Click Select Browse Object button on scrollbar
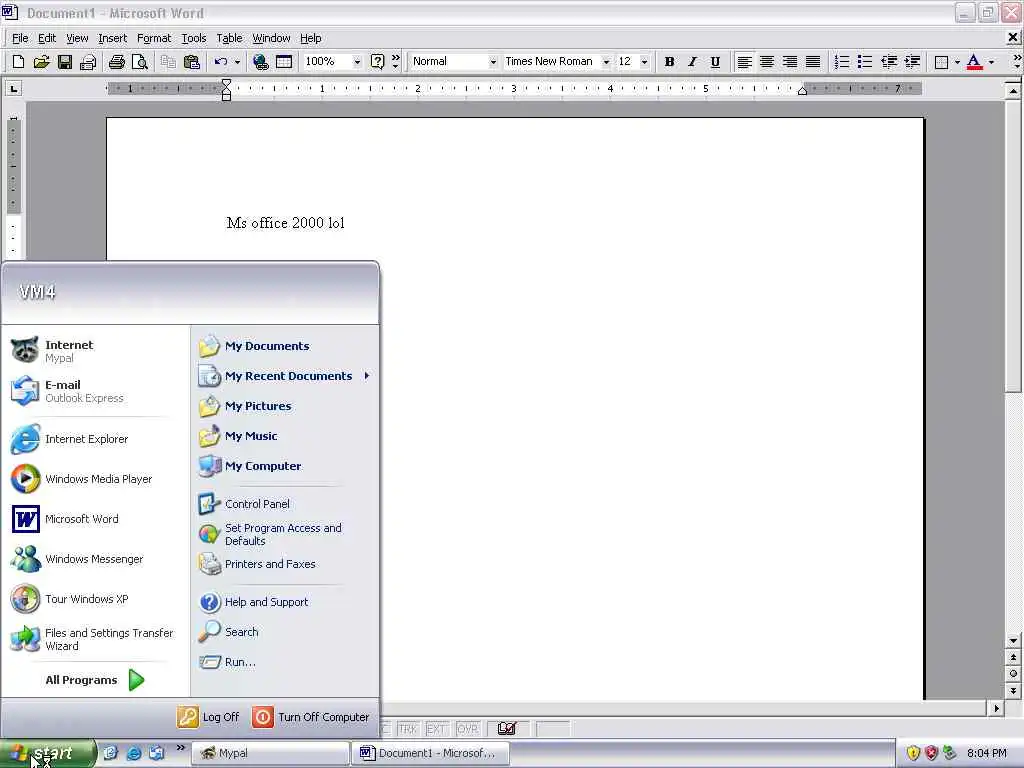 tap(1014, 673)
